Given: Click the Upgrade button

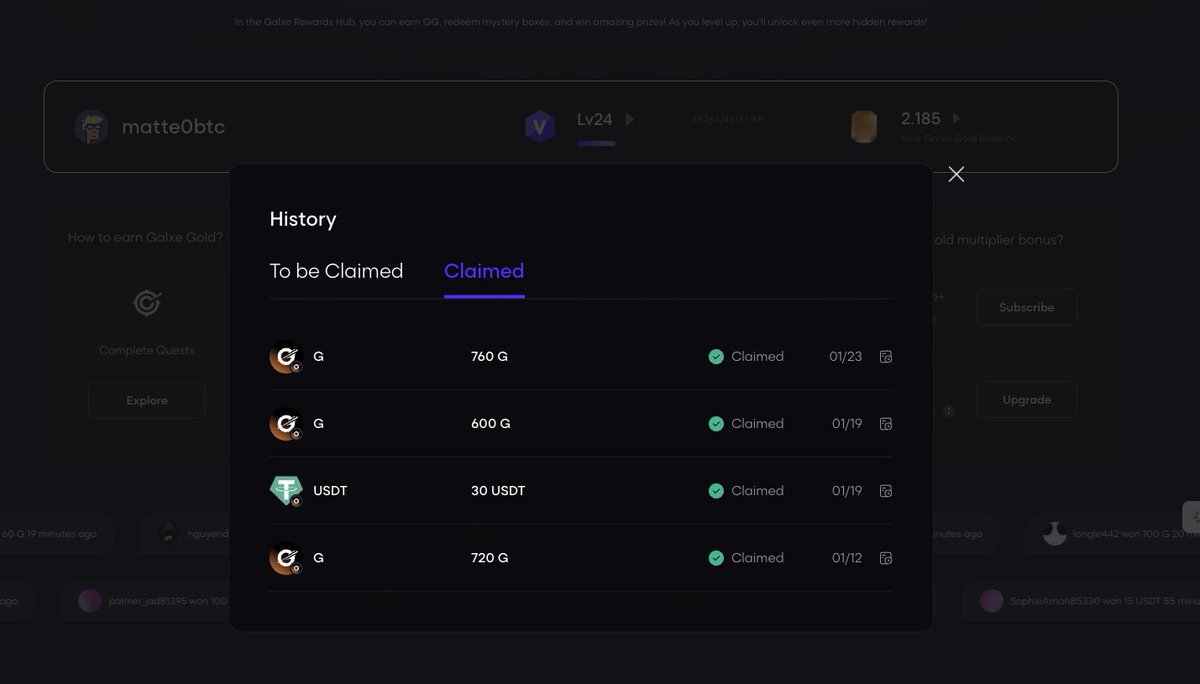Looking at the screenshot, I should click(x=1026, y=399).
